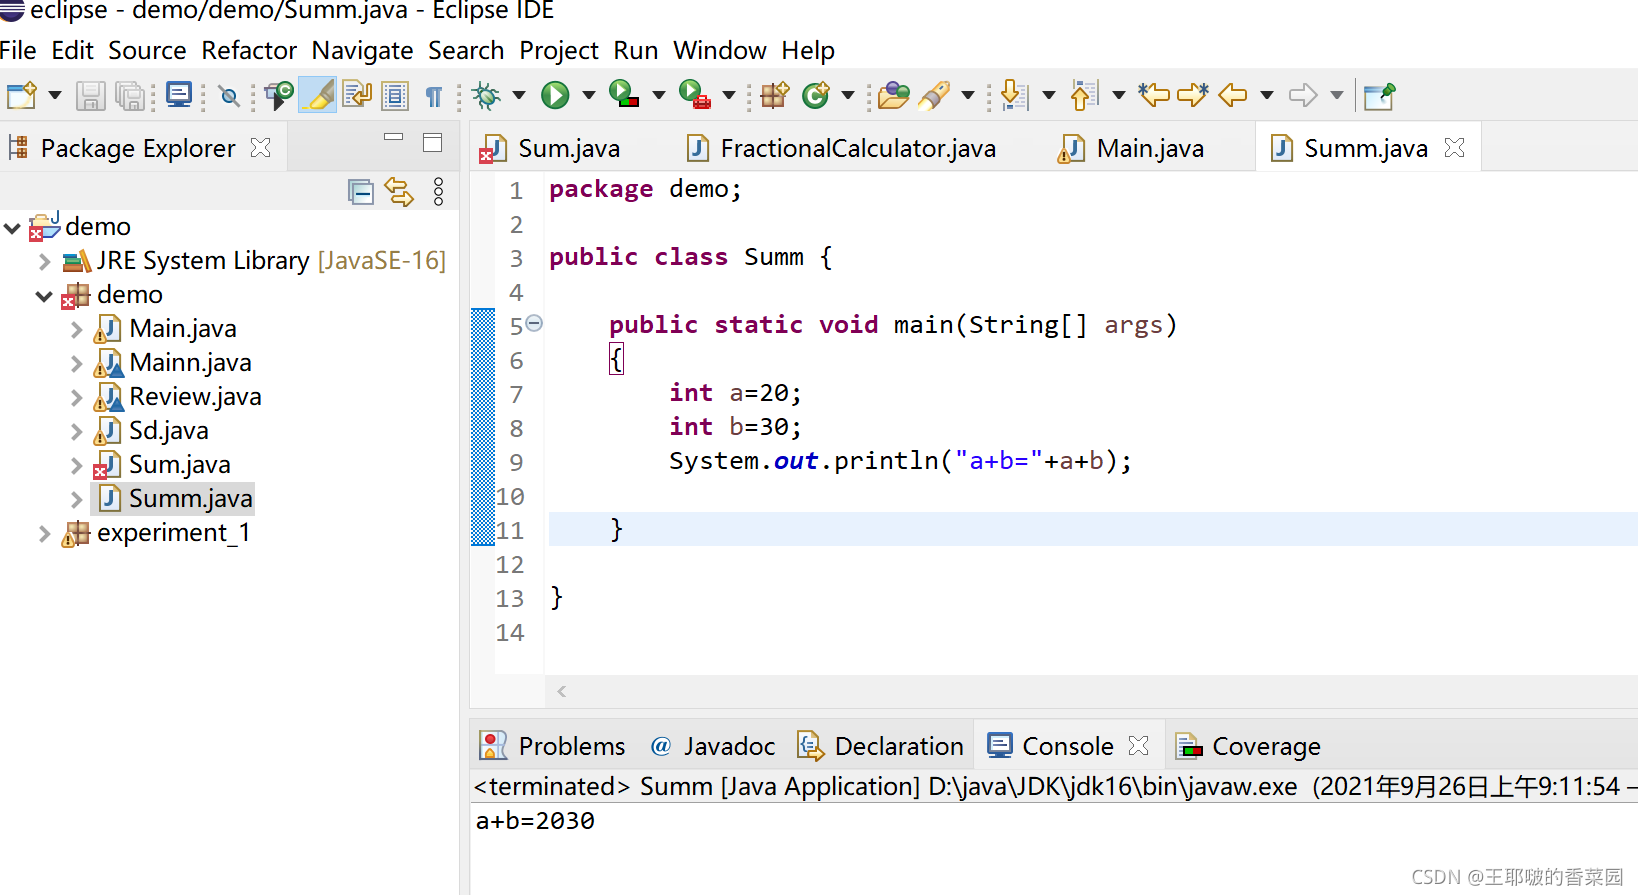The width and height of the screenshot is (1638, 895).
Task: Open the Back history dropdown arrow
Action: [1267, 96]
